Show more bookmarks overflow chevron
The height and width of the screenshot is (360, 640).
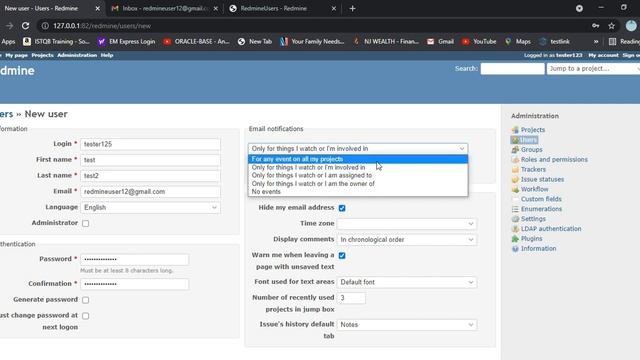pos(596,41)
